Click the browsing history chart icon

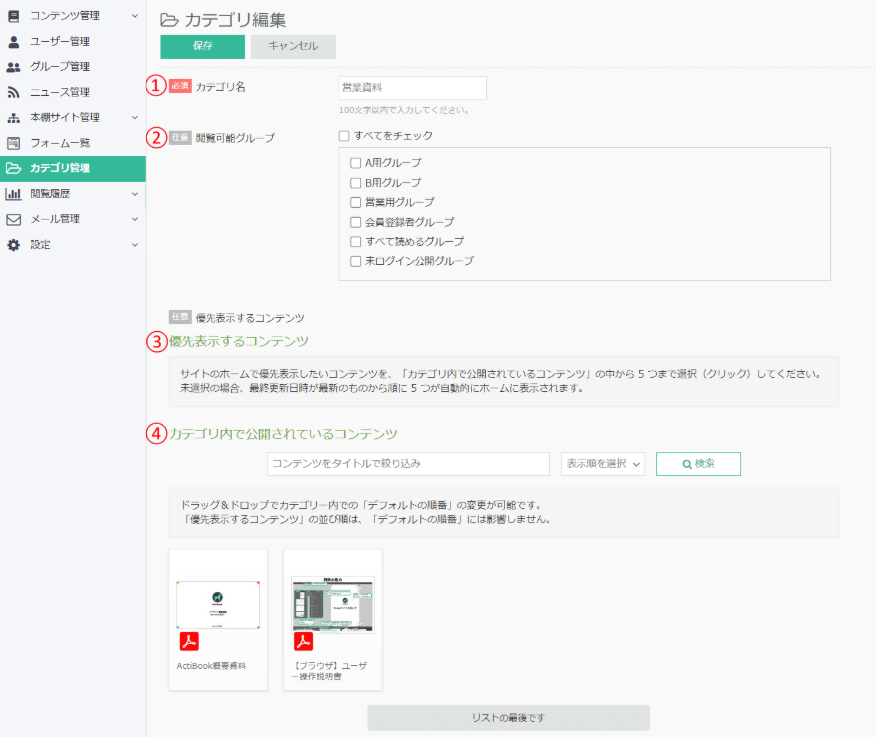point(14,194)
